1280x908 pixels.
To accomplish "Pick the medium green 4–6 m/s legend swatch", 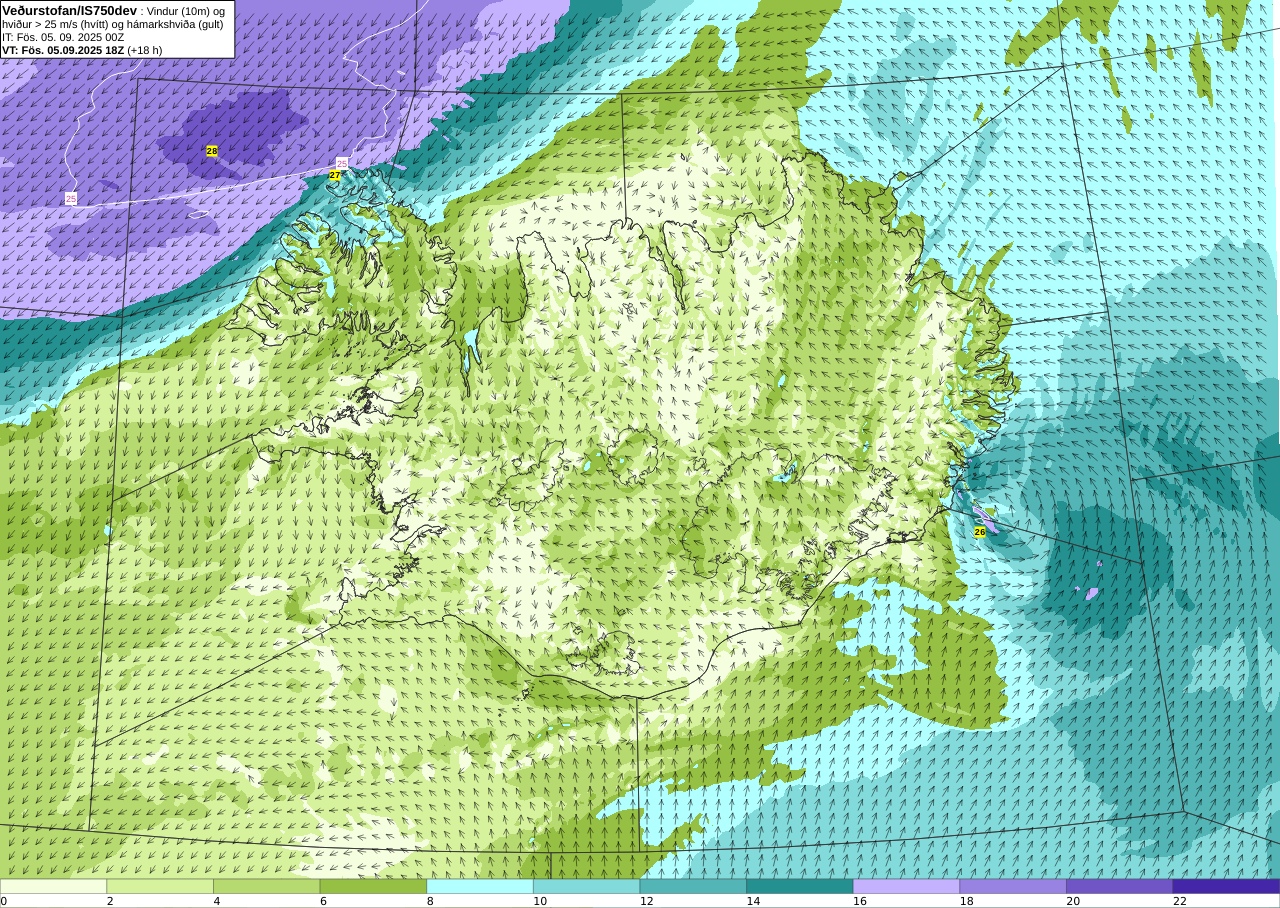I will [x=267, y=886].
